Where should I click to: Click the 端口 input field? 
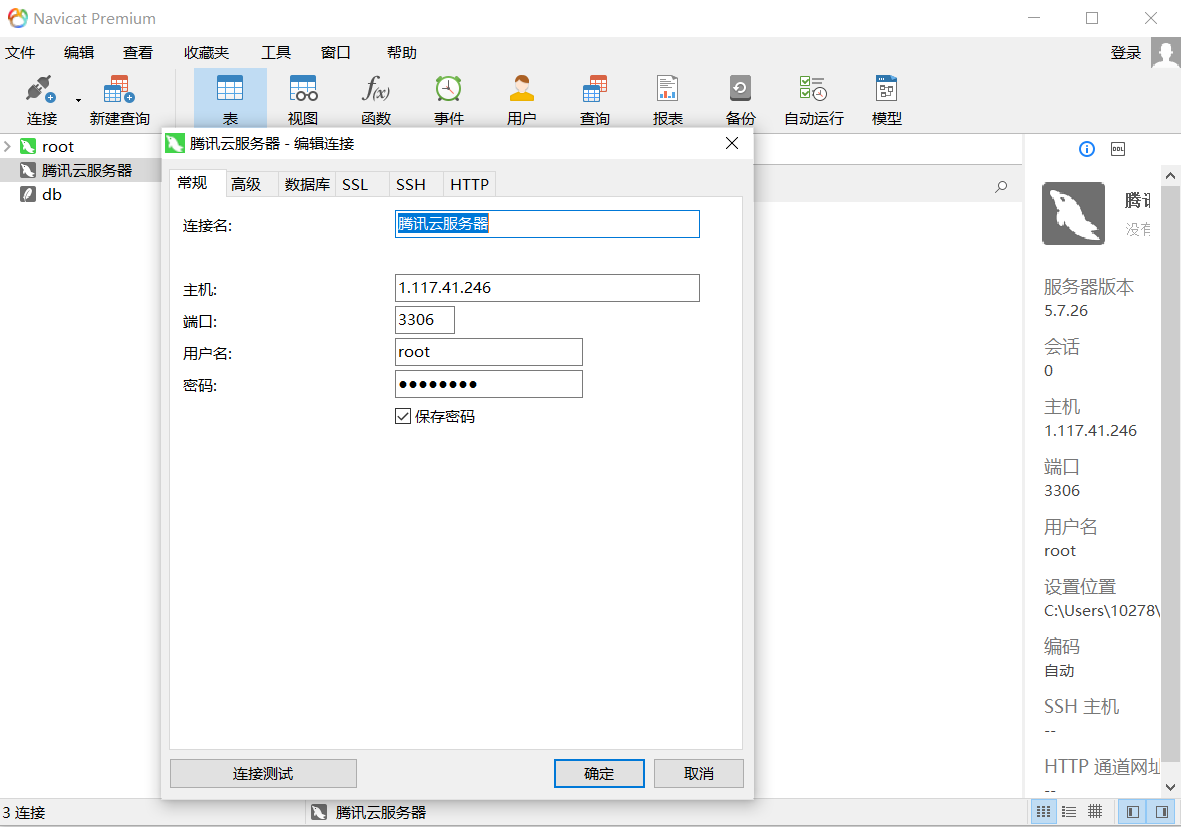(x=425, y=319)
